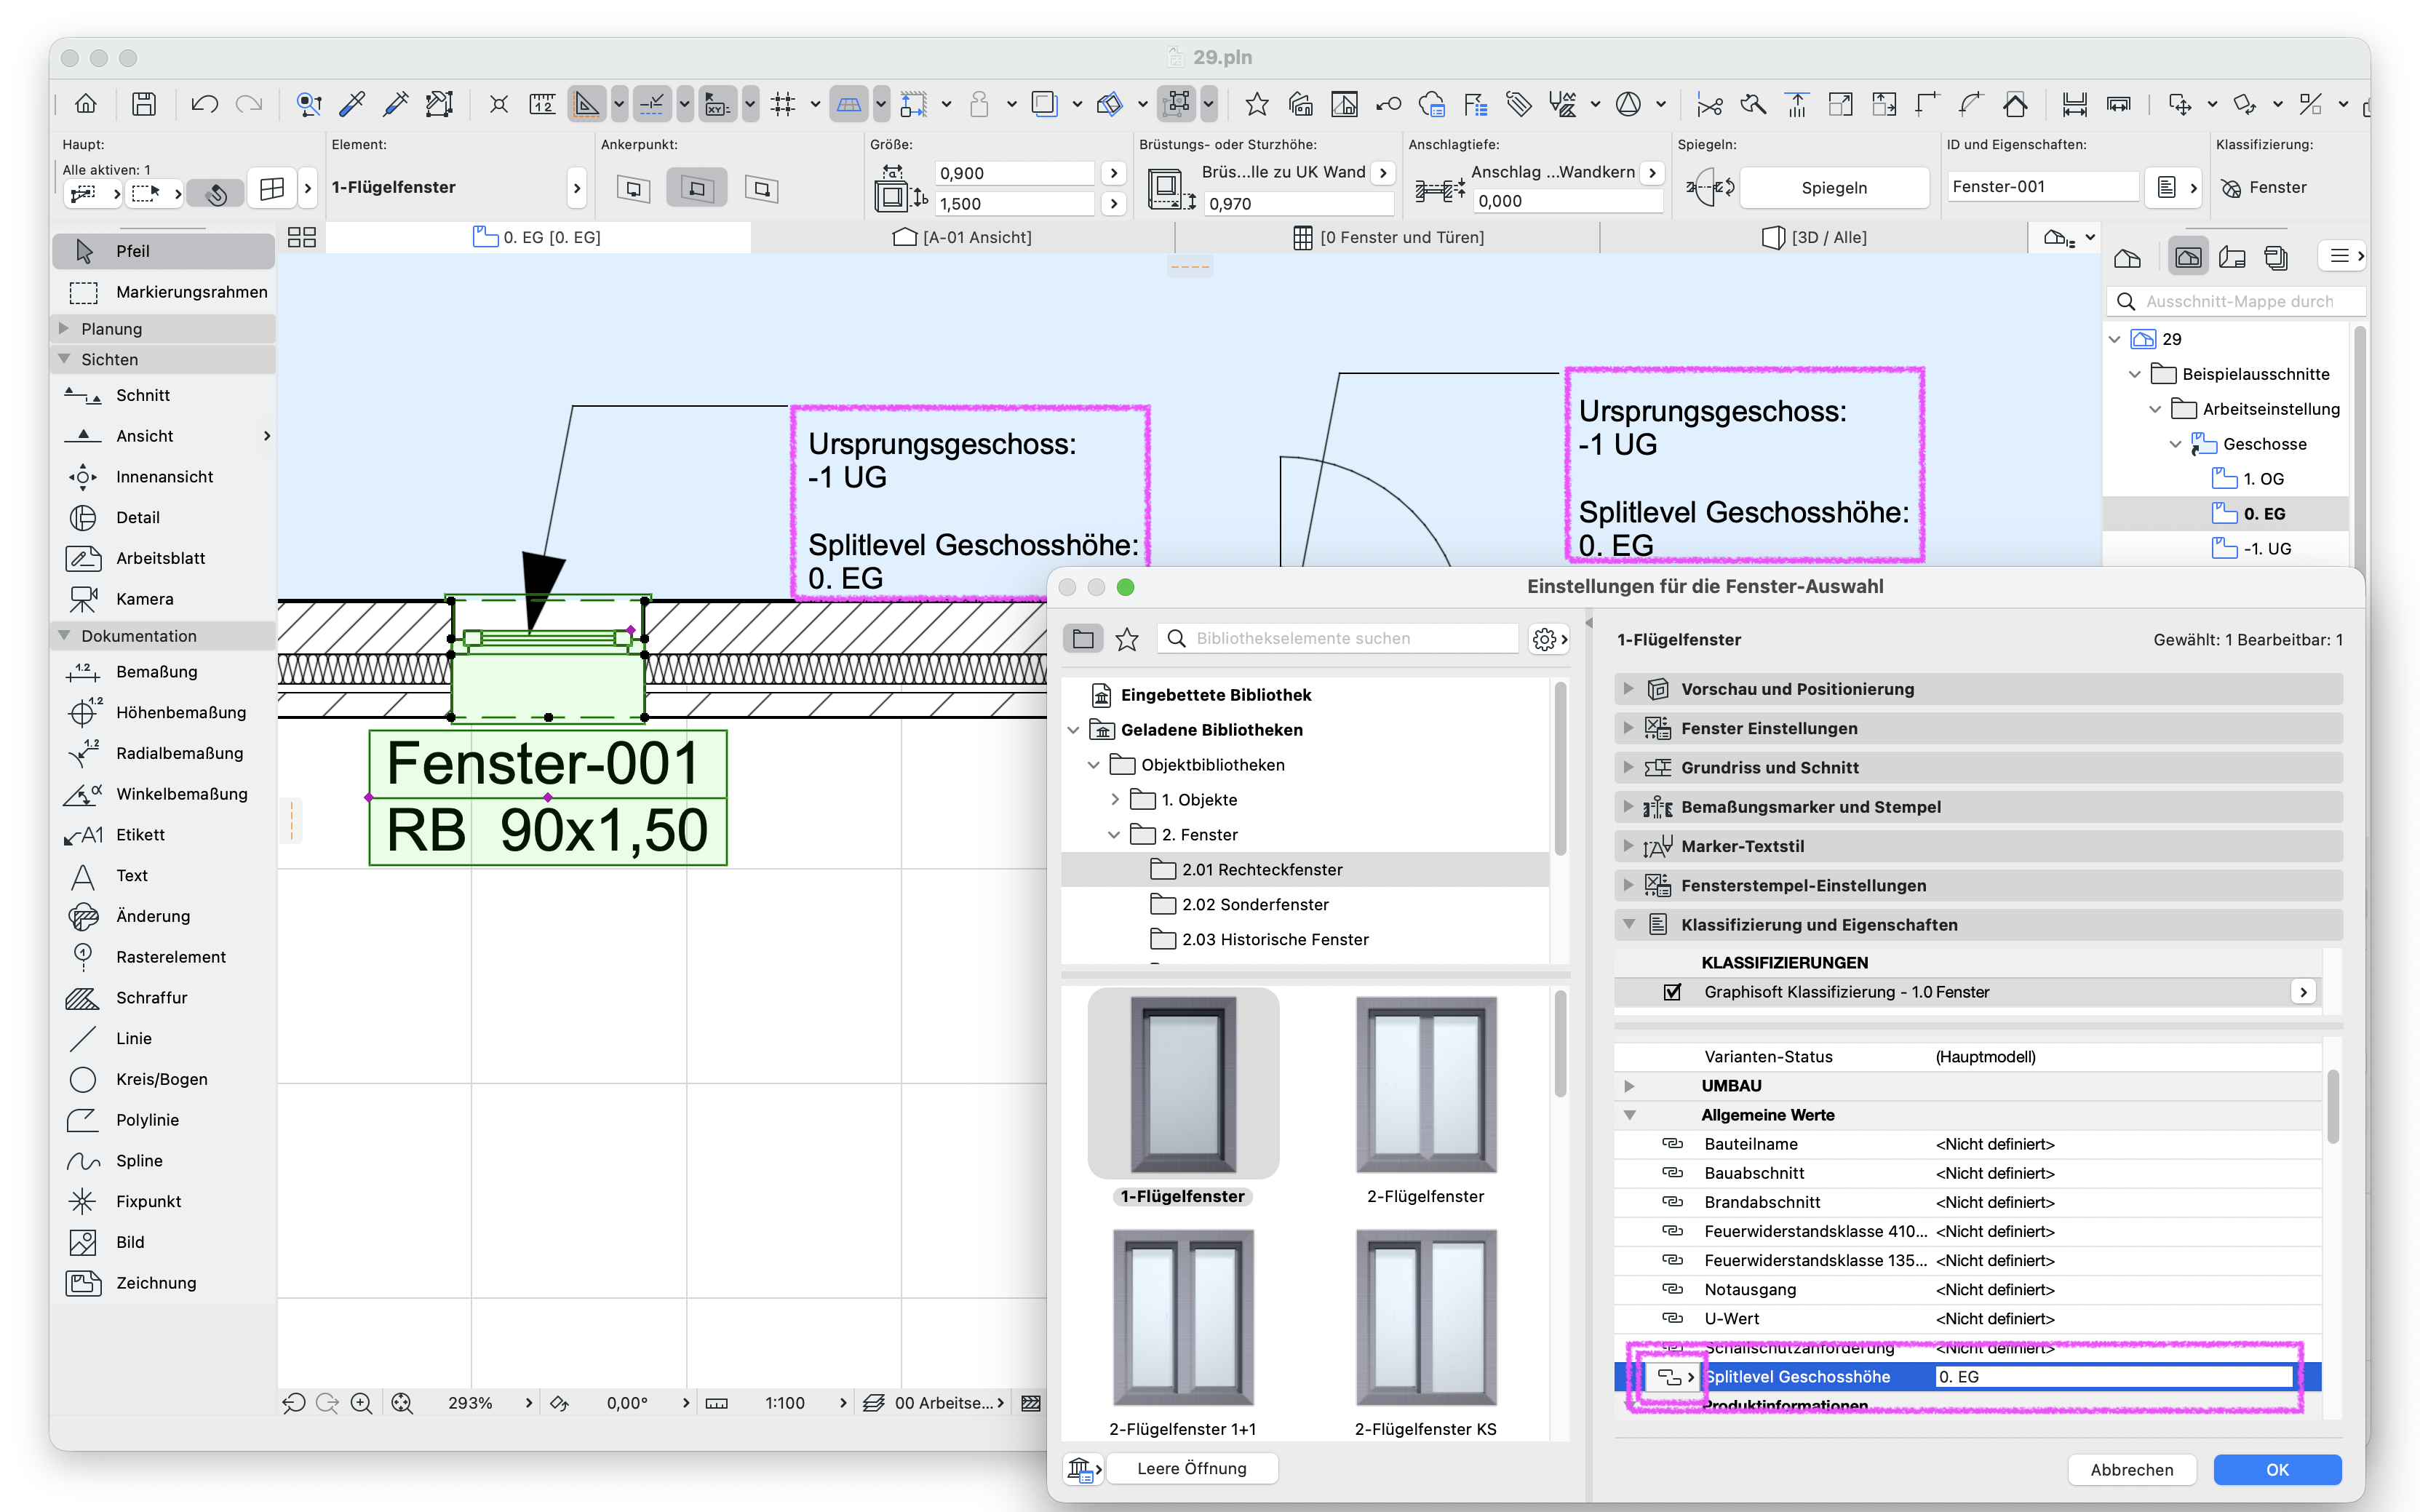
Task: Click the undo arrow icon
Action: (205, 104)
